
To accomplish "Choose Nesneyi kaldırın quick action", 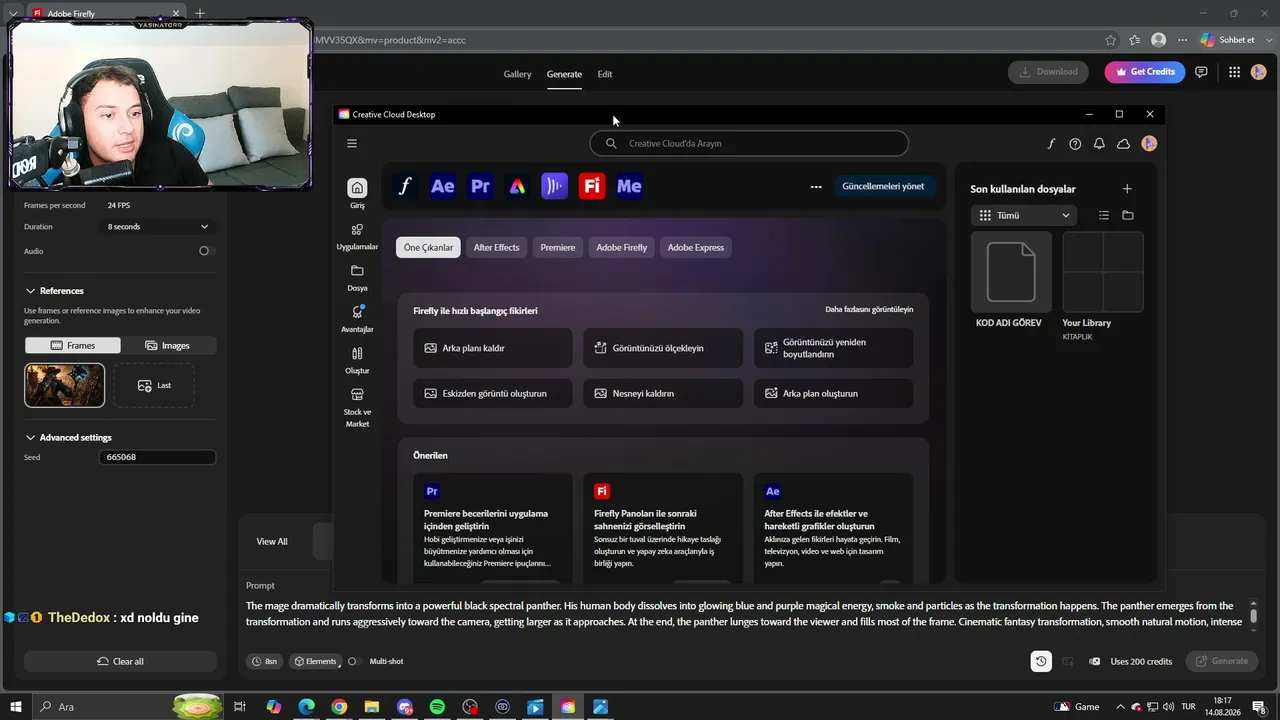I will coord(663,393).
